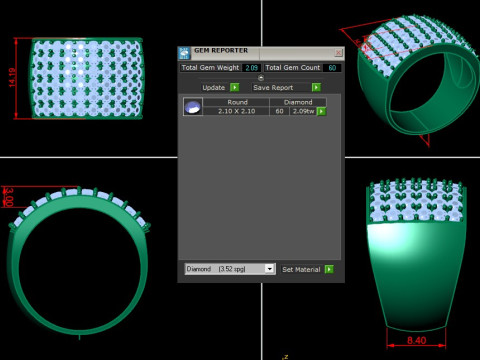Click the green arrow next to Set Material
The width and height of the screenshot is (480, 360).
pyautogui.click(x=329, y=269)
